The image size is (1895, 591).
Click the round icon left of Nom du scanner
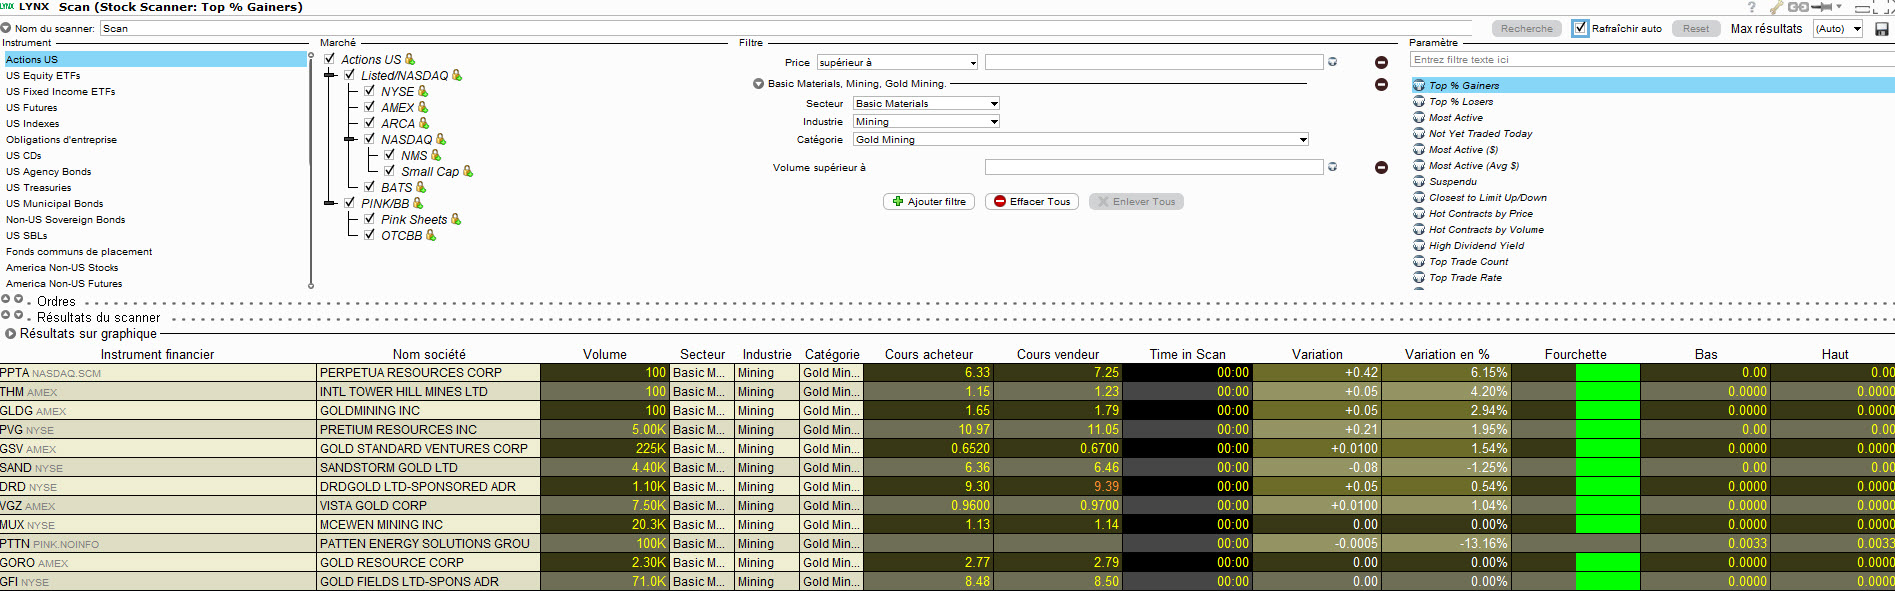(x=6, y=28)
